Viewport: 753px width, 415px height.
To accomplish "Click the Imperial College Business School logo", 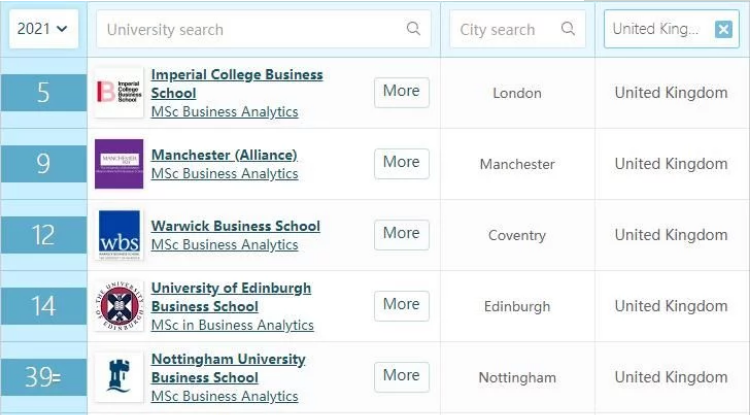I will 119,92.
